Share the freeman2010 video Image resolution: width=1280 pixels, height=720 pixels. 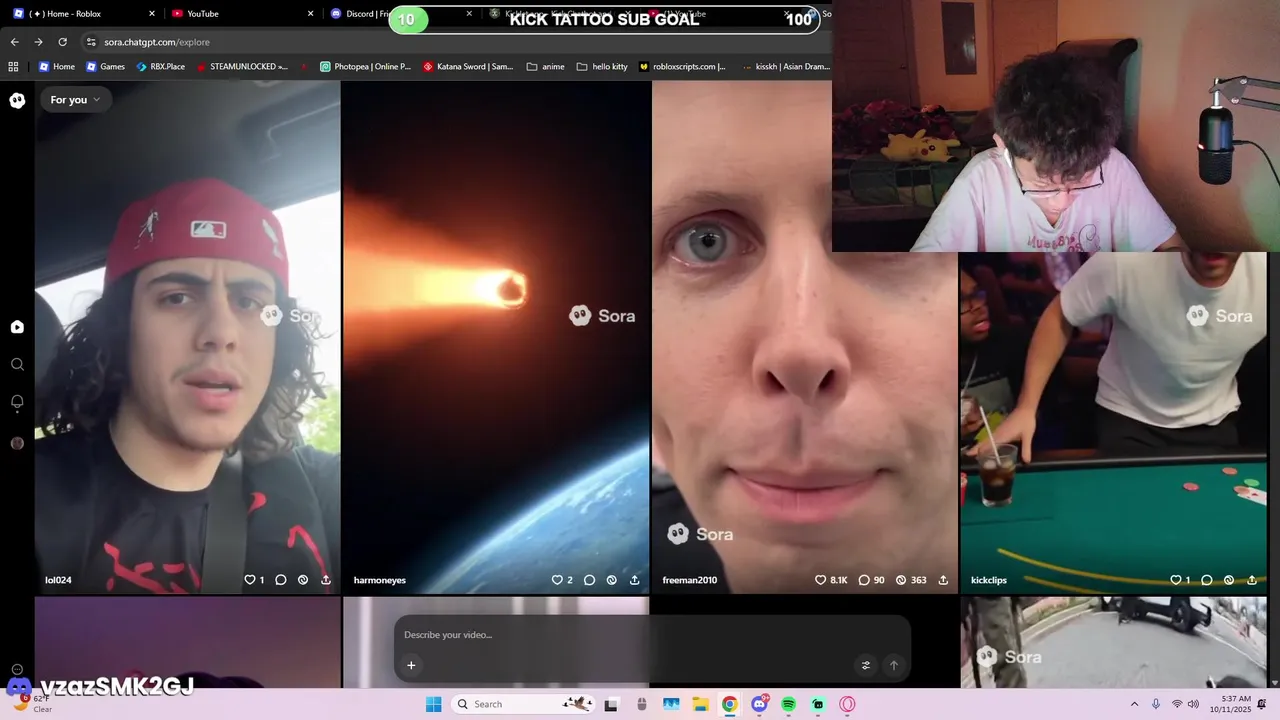943,580
